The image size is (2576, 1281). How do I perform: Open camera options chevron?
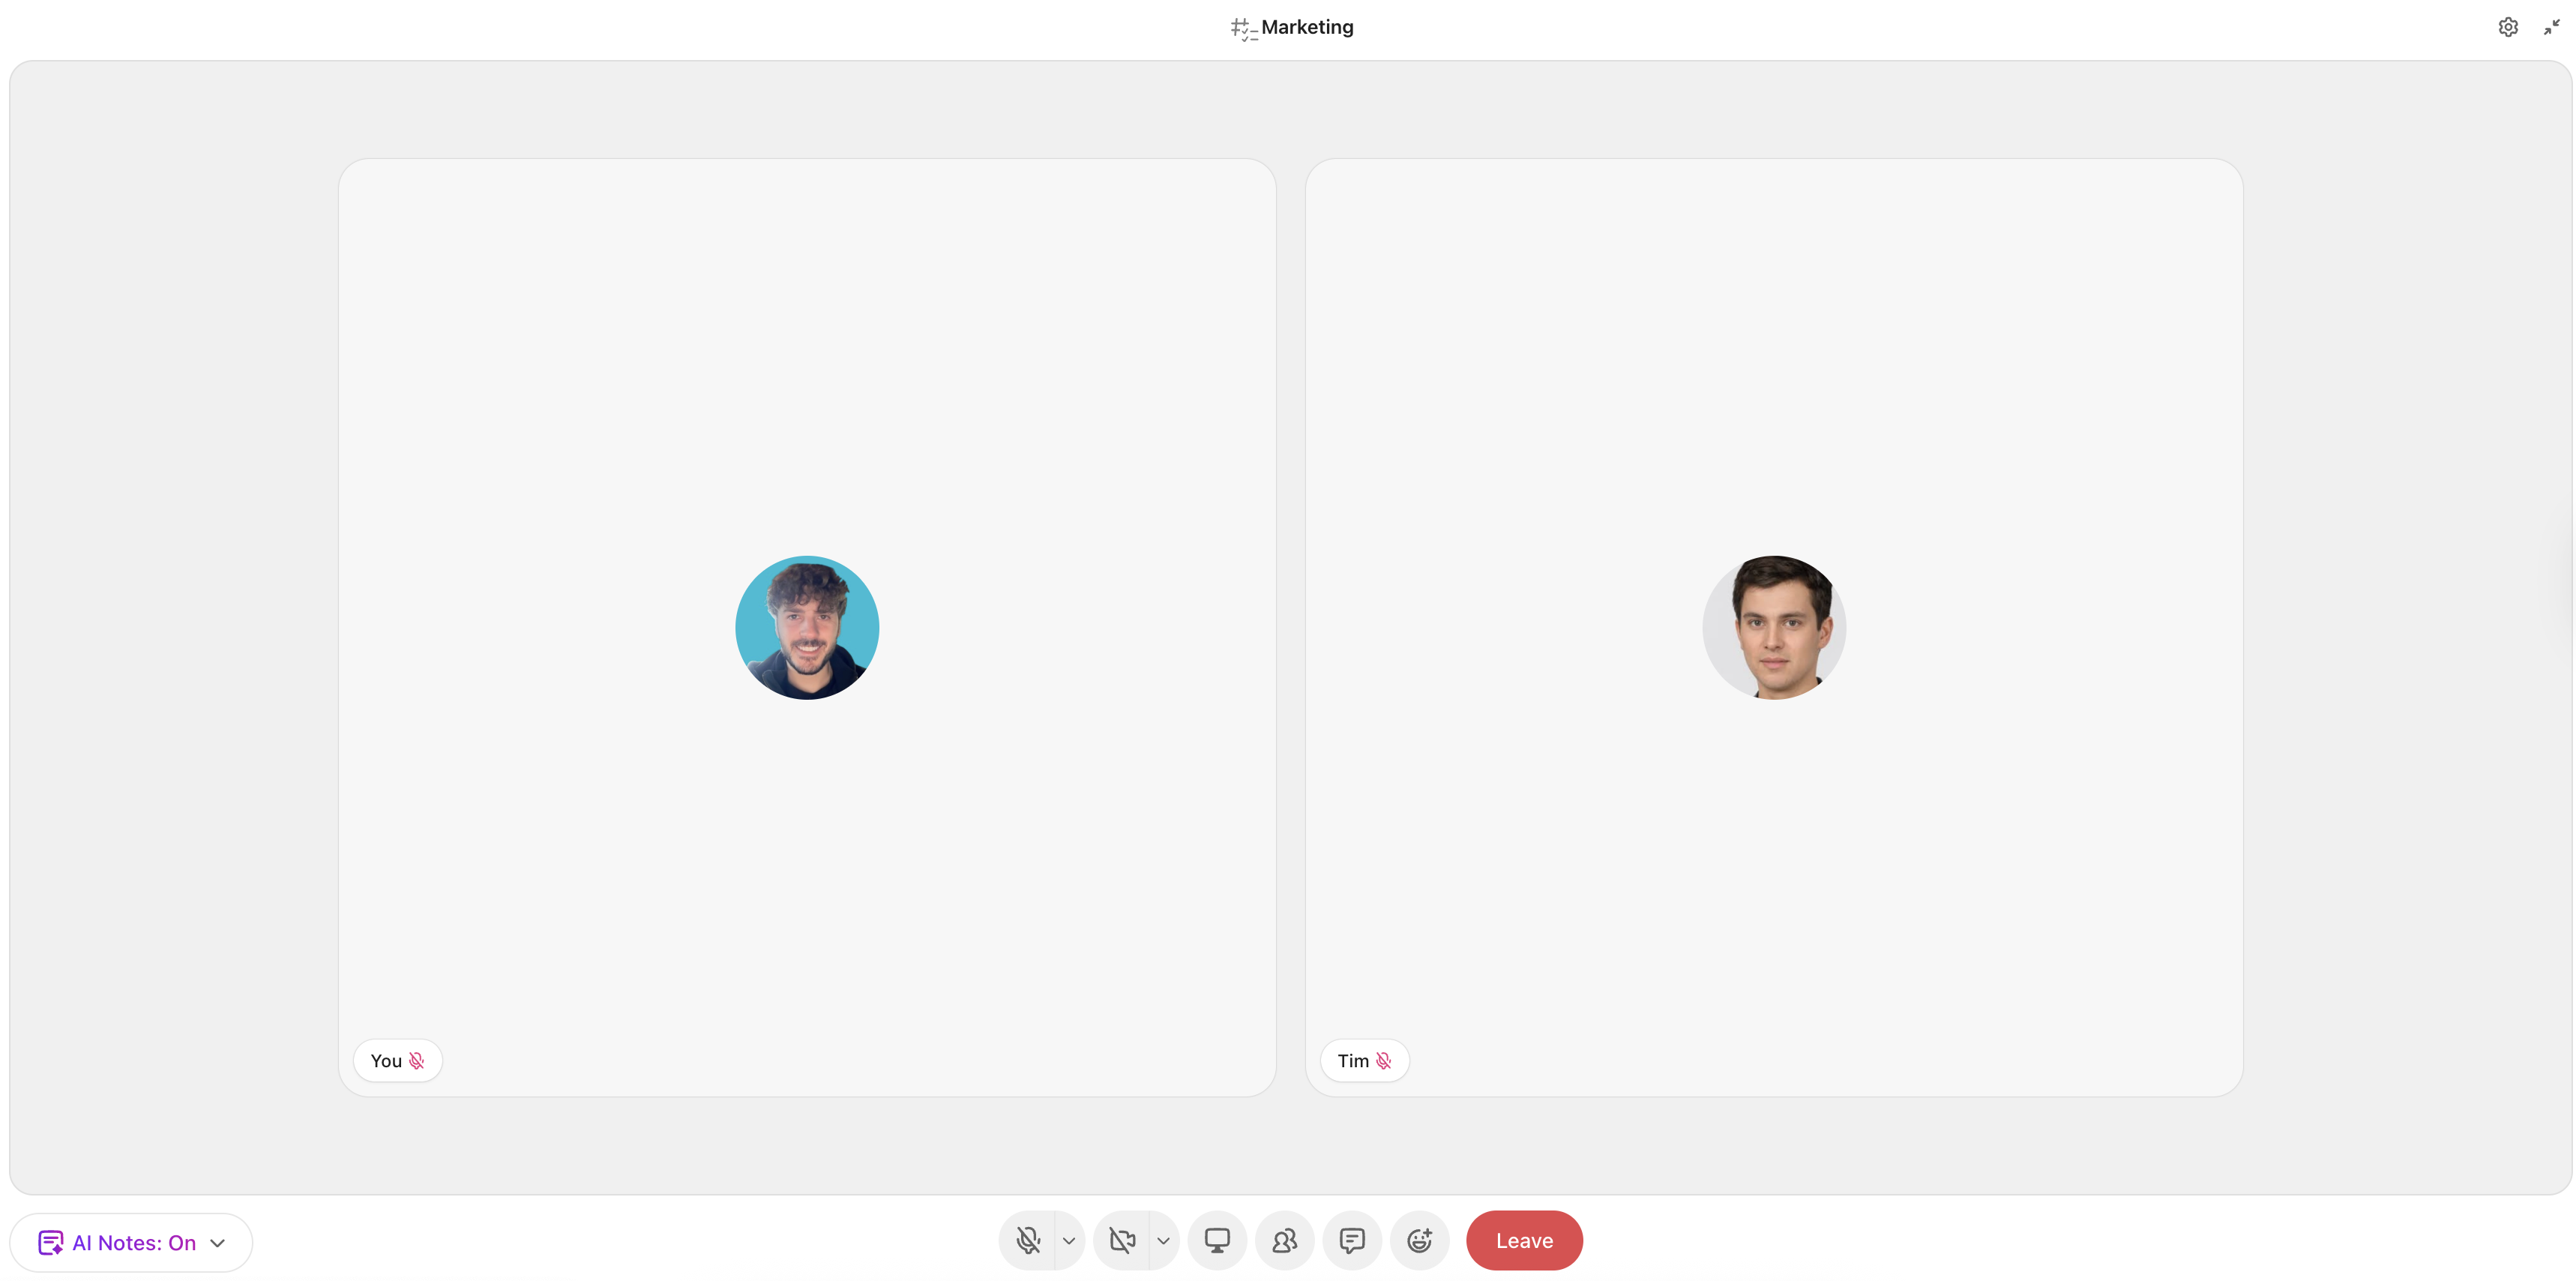point(1163,1240)
